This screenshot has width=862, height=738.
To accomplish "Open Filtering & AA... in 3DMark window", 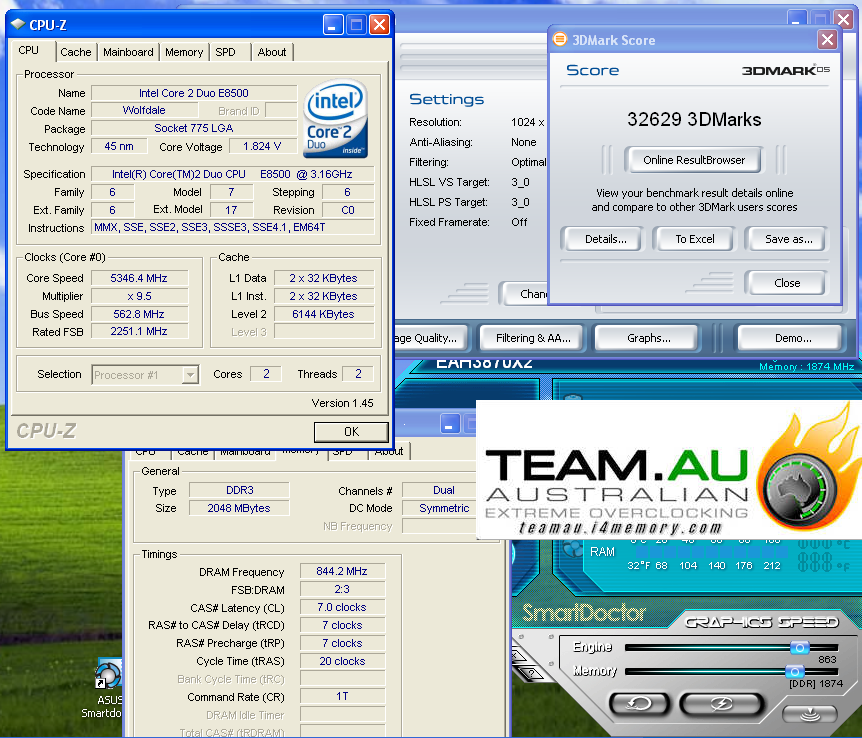I will 533,338.
